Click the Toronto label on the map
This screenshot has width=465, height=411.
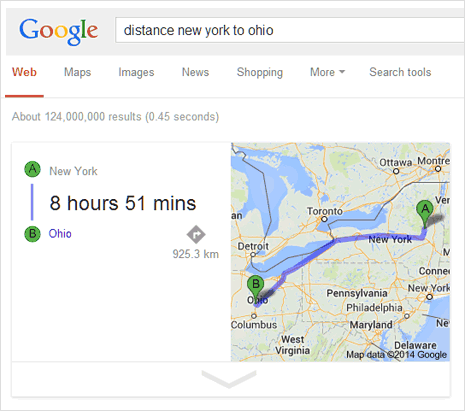click(325, 211)
